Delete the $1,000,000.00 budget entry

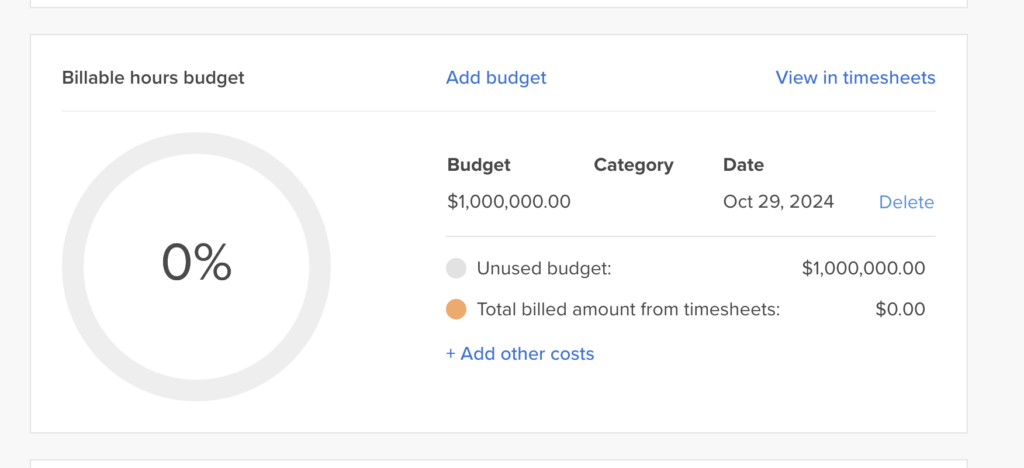click(x=906, y=202)
